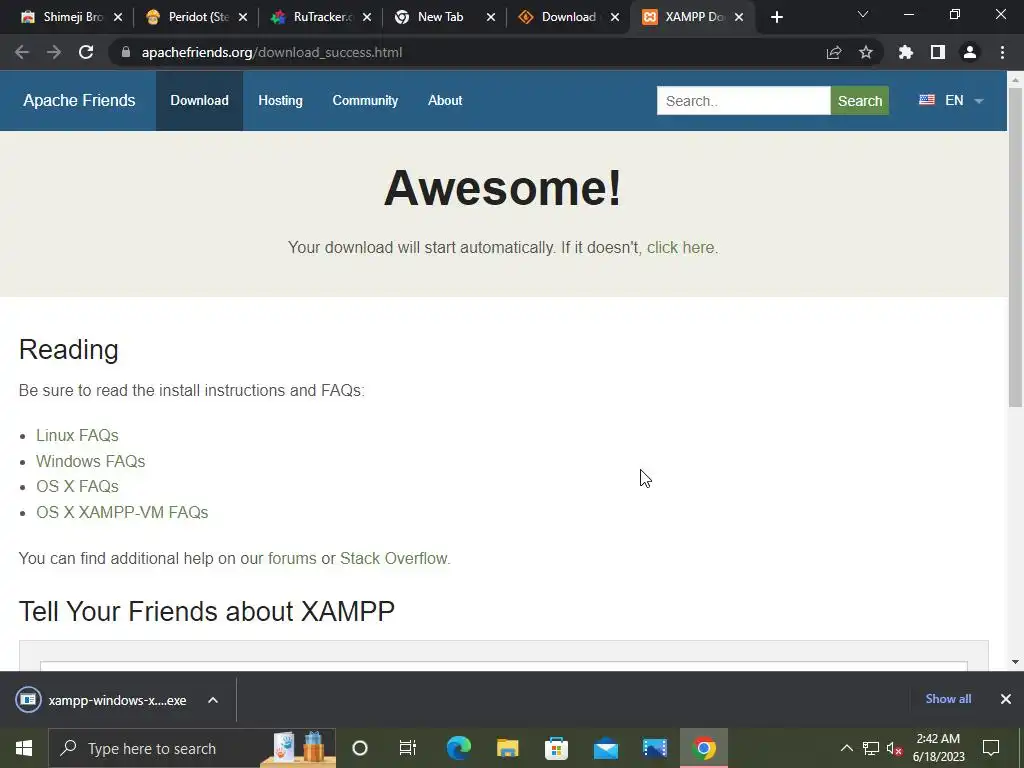Click the browser forward arrow

(54, 52)
